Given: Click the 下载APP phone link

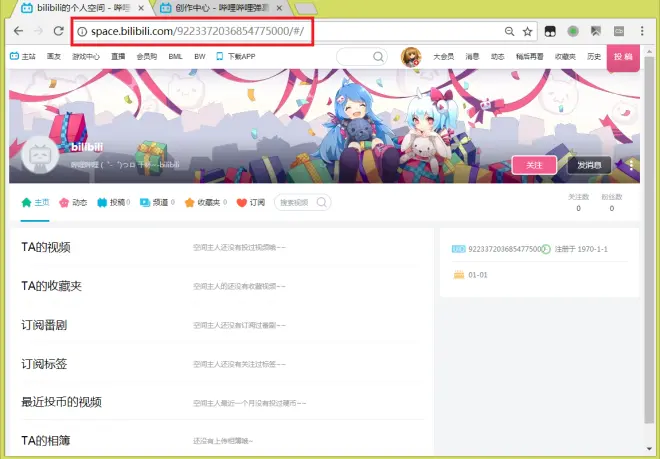Looking at the screenshot, I should tap(236, 56).
